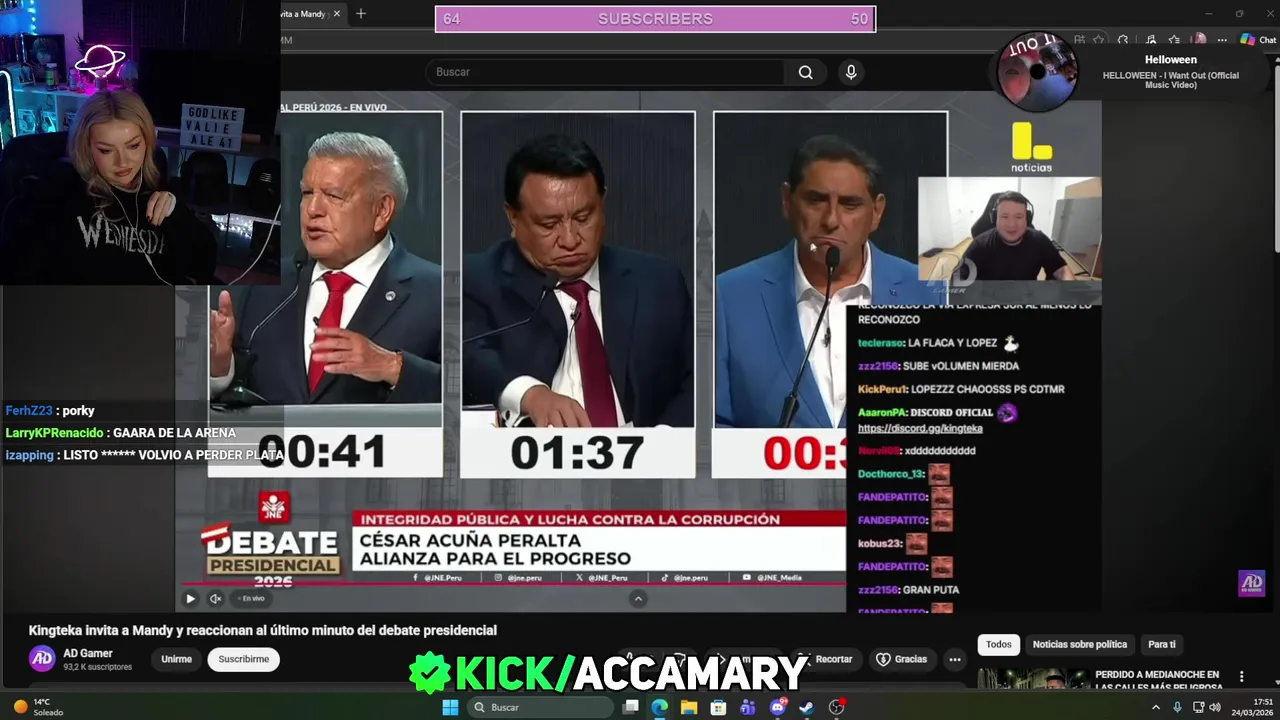The image size is (1280, 720).
Task: Click the 'En vivo' live indicator
Action: (x=251, y=598)
